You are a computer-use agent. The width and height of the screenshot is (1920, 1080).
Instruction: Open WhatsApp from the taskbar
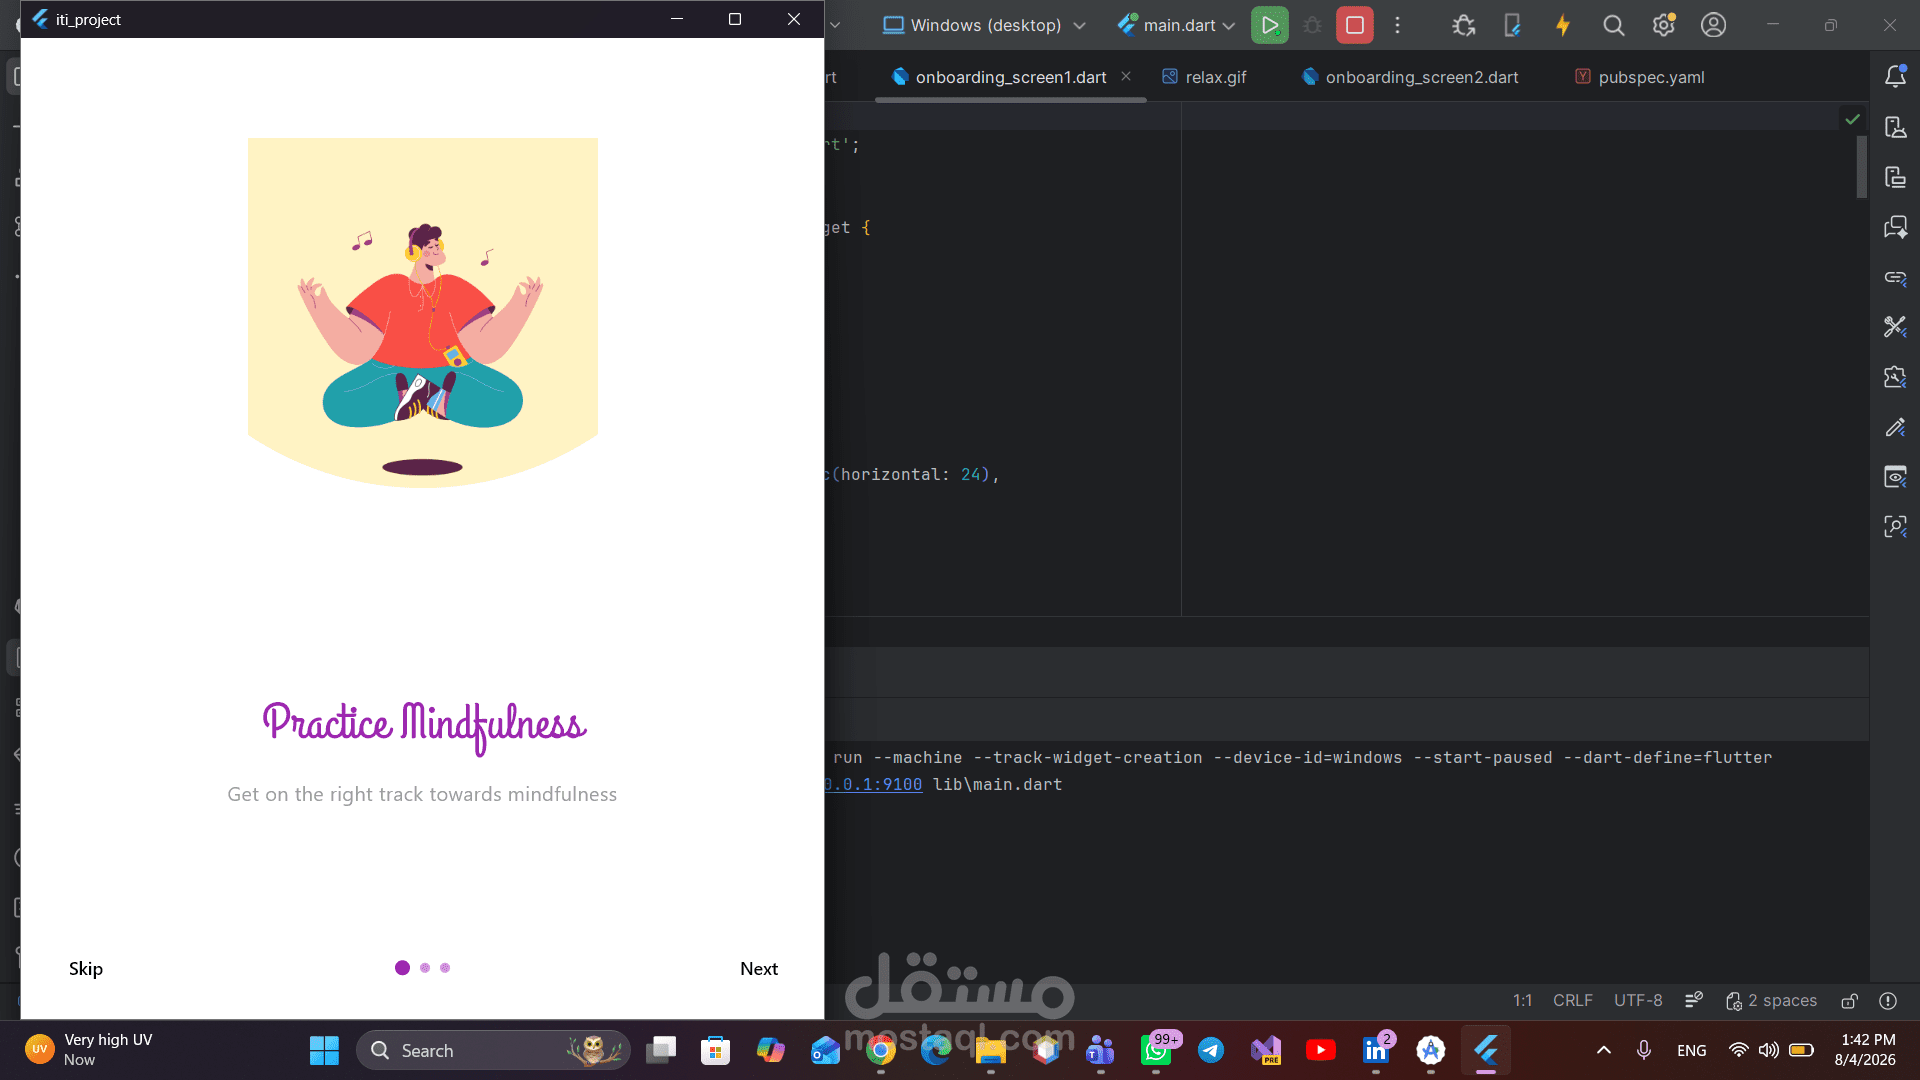(1156, 1050)
